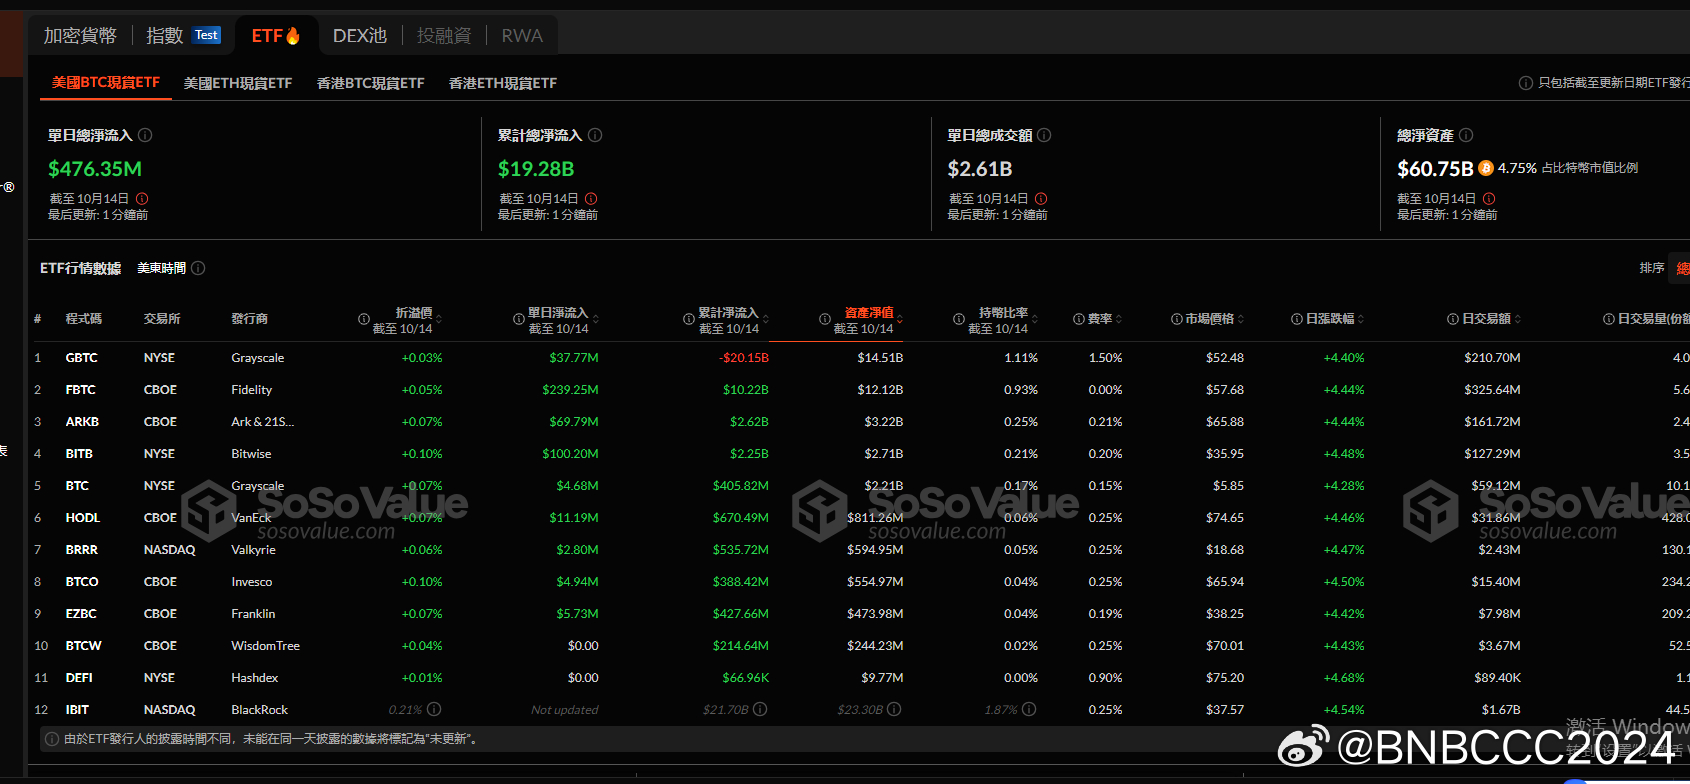This screenshot has width=1690, height=784.
Task: Click the 程式碼 column header
Action: click(x=84, y=319)
